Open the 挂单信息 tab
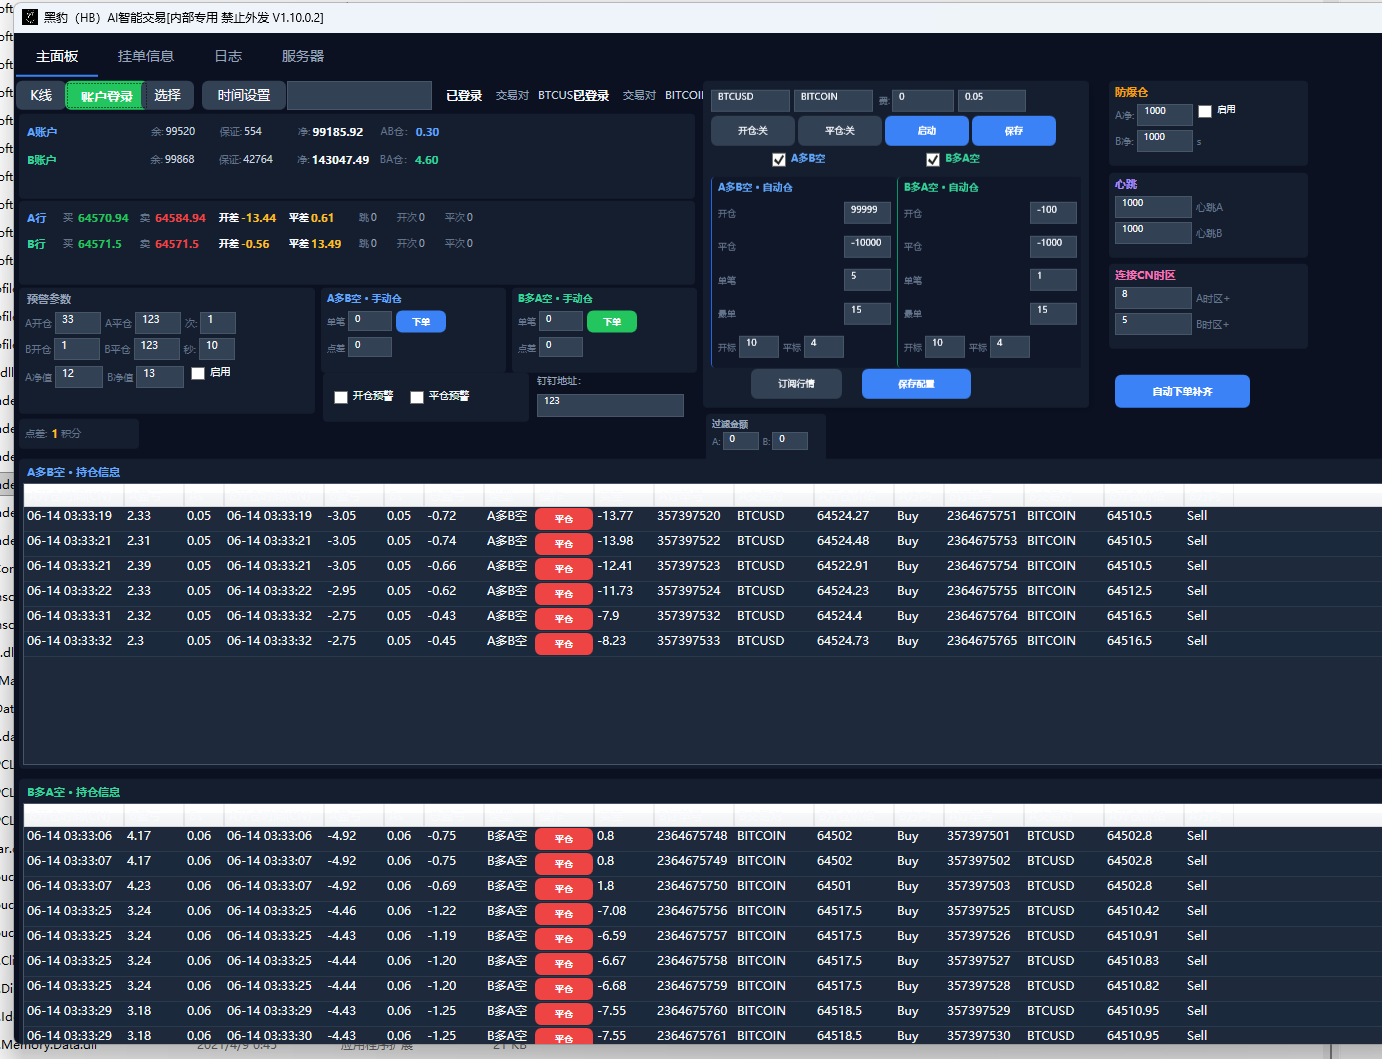Viewport: 1382px width, 1059px height. click(146, 56)
